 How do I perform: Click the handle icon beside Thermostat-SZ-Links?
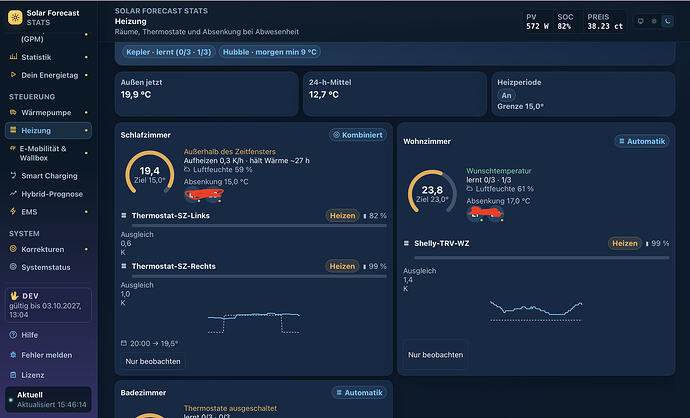tap(124, 216)
